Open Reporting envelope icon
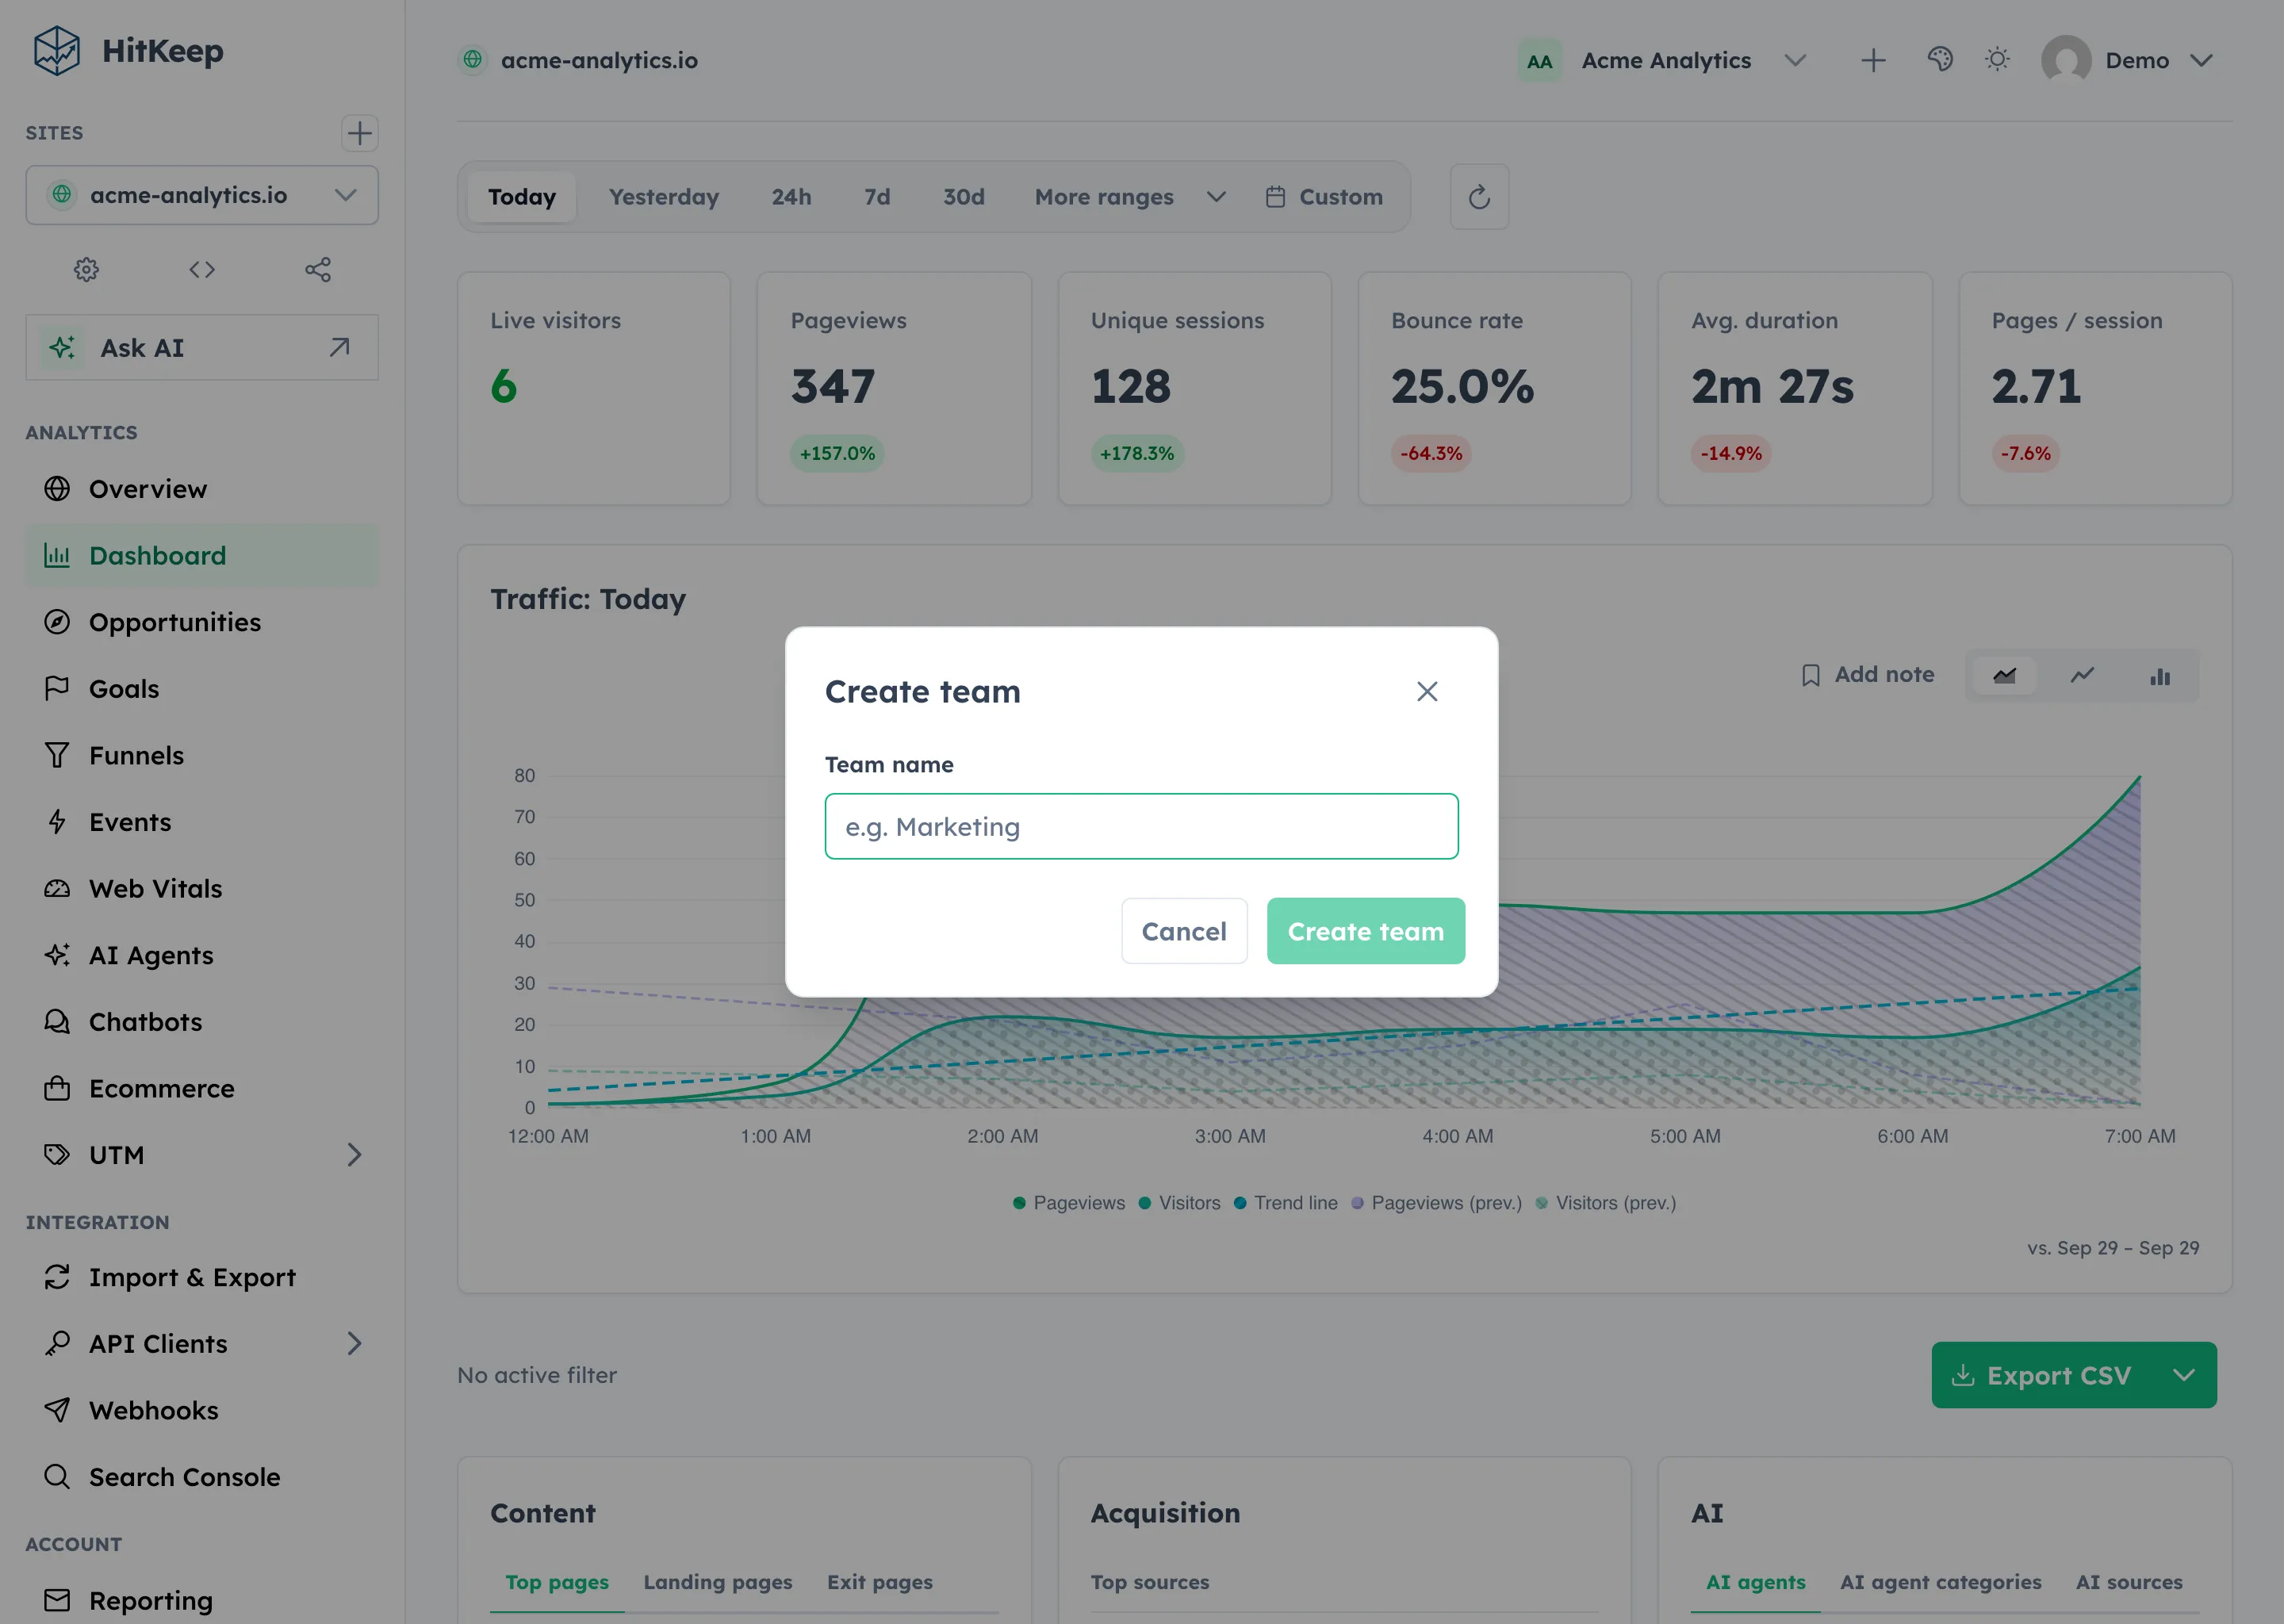Screen dimensions: 2284x1624 point(57,1600)
